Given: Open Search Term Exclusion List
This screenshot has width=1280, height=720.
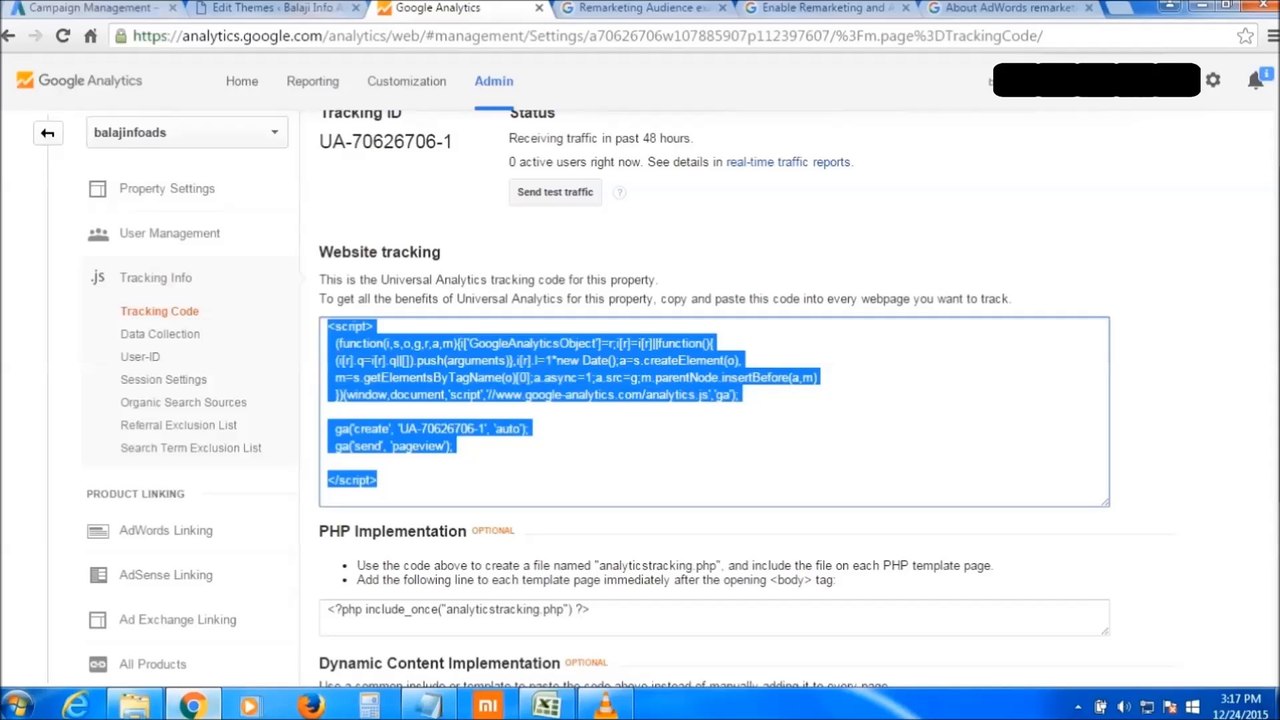Looking at the screenshot, I should click(x=191, y=448).
